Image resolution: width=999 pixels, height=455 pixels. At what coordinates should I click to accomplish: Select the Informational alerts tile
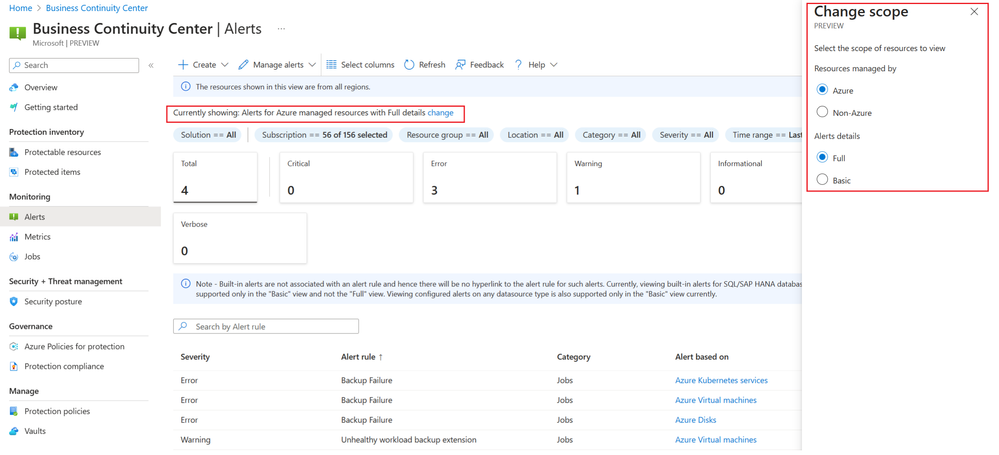(x=756, y=178)
